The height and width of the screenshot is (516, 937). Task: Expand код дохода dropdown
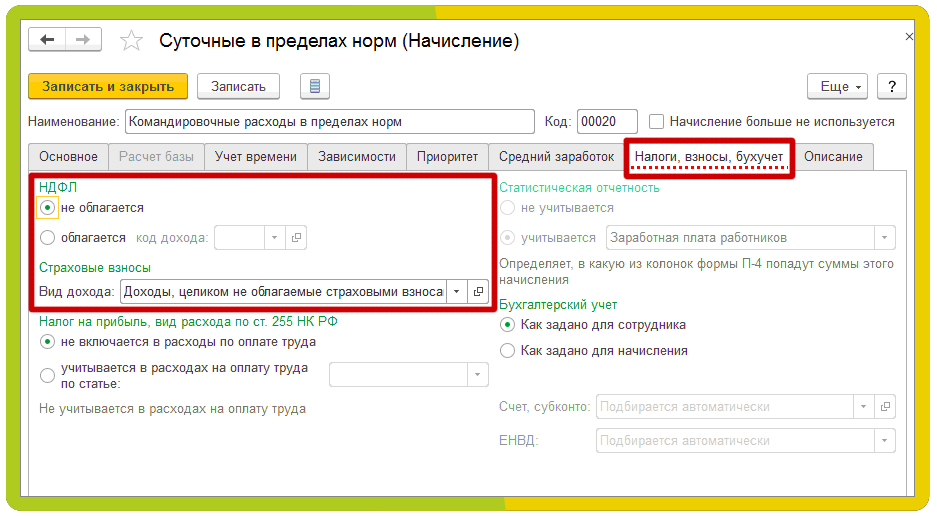[274, 237]
